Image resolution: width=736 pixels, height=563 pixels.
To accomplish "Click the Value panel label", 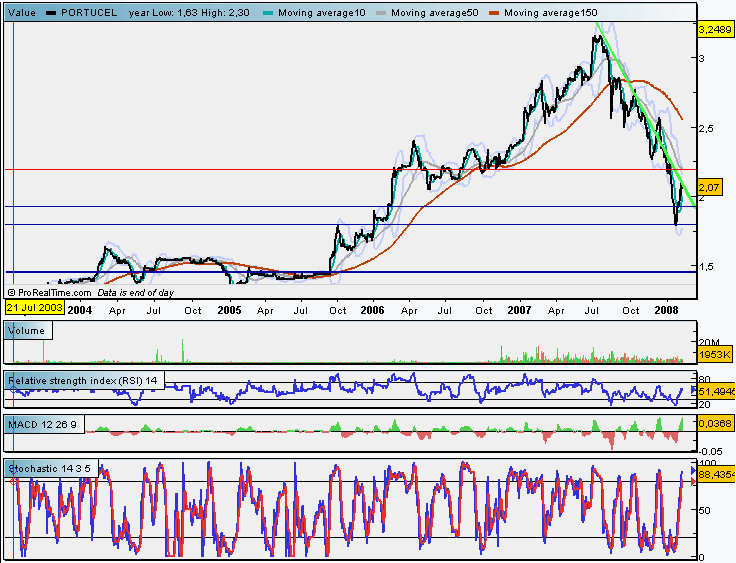I will tap(22, 13).
